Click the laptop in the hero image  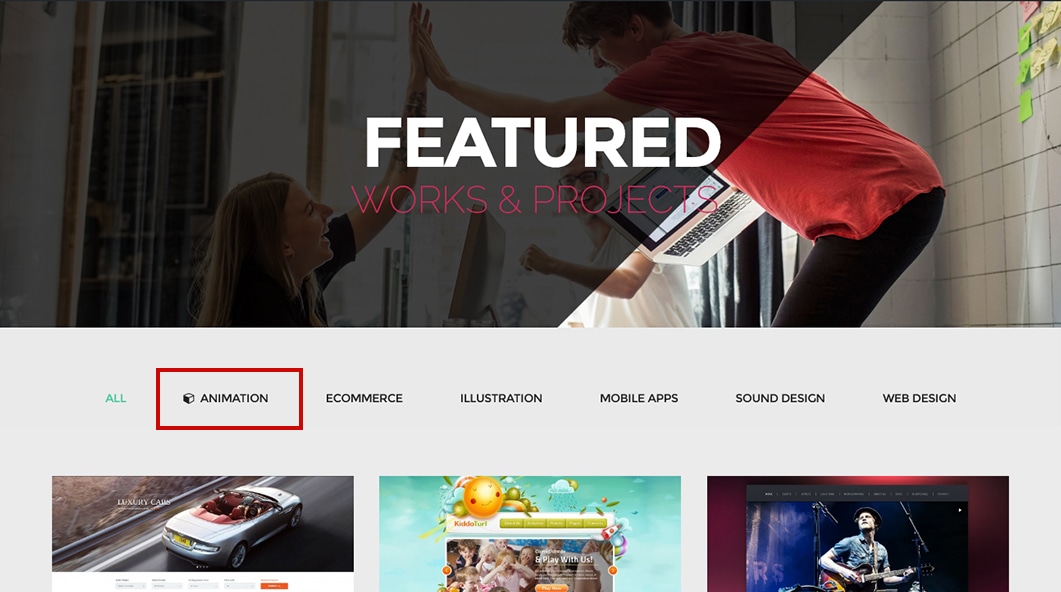683,217
